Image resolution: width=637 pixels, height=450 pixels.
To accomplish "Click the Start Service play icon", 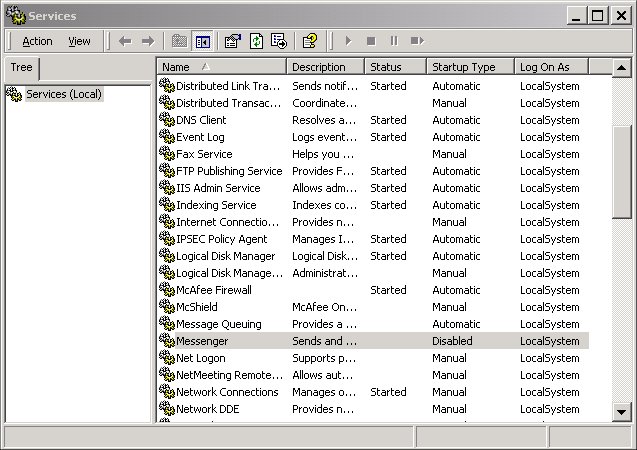I will coord(348,41).
